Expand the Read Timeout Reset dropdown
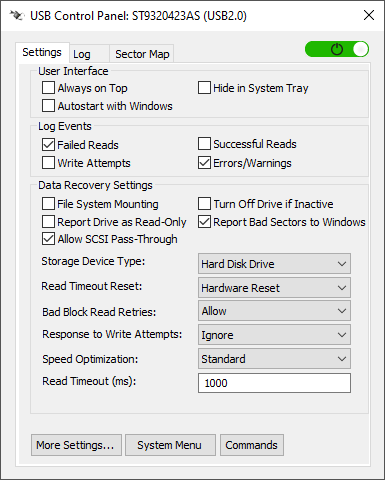This screenshot has width=385, height=480. click(x=274, y=288)
